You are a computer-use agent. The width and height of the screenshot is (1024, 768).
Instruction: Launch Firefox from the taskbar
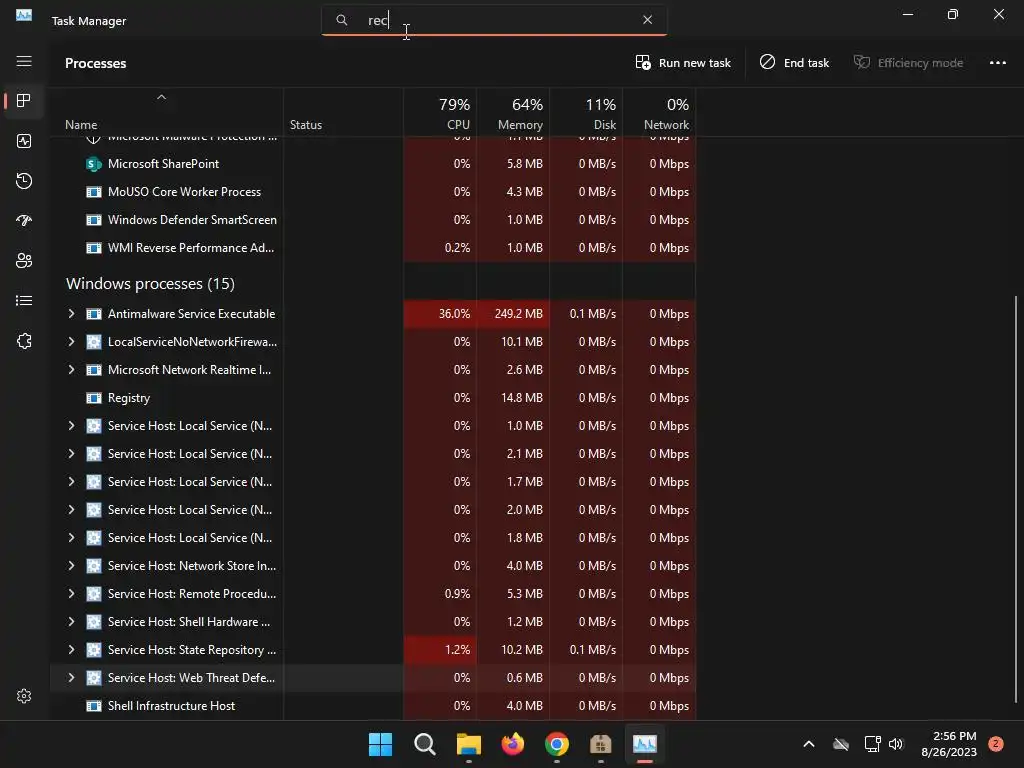(x=513, y=744)
